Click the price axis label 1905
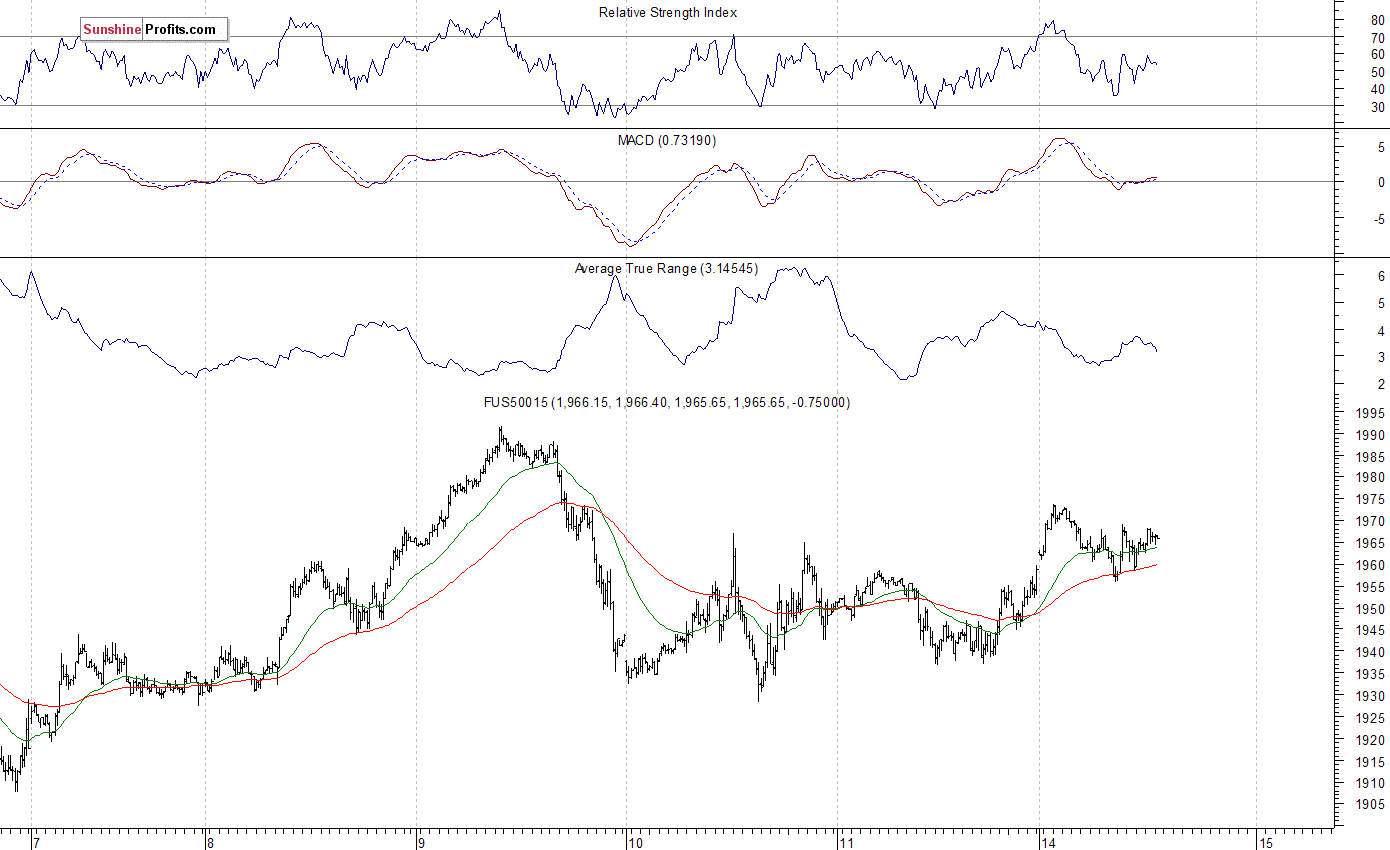Image resolution: width=1390 pixels, height=850 pixels. pyautogui.click(x=1372, y=805)
